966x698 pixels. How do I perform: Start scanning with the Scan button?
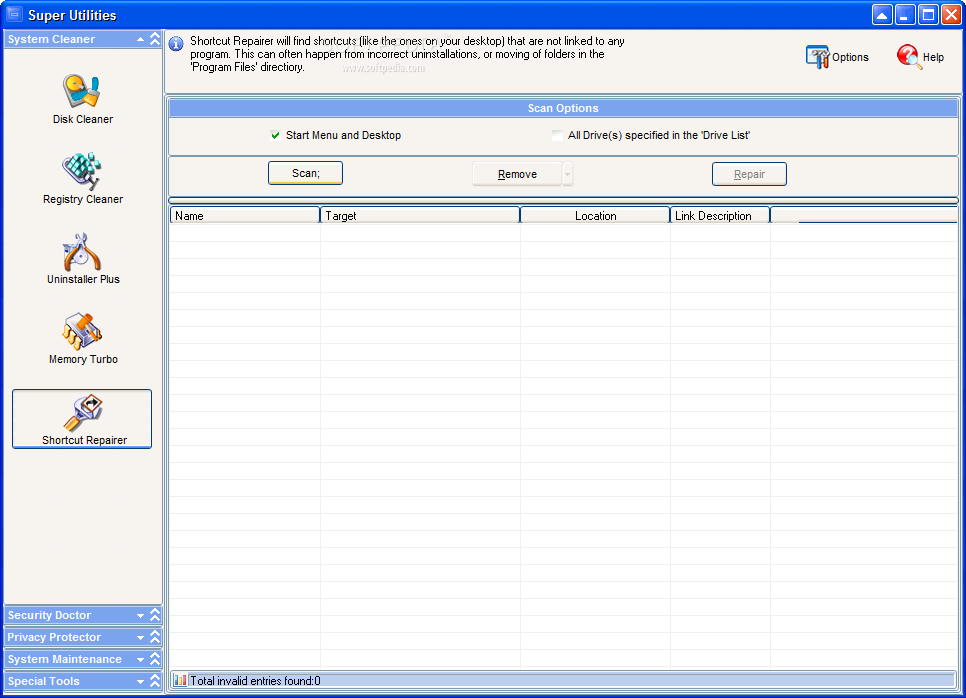pos(306,173)
